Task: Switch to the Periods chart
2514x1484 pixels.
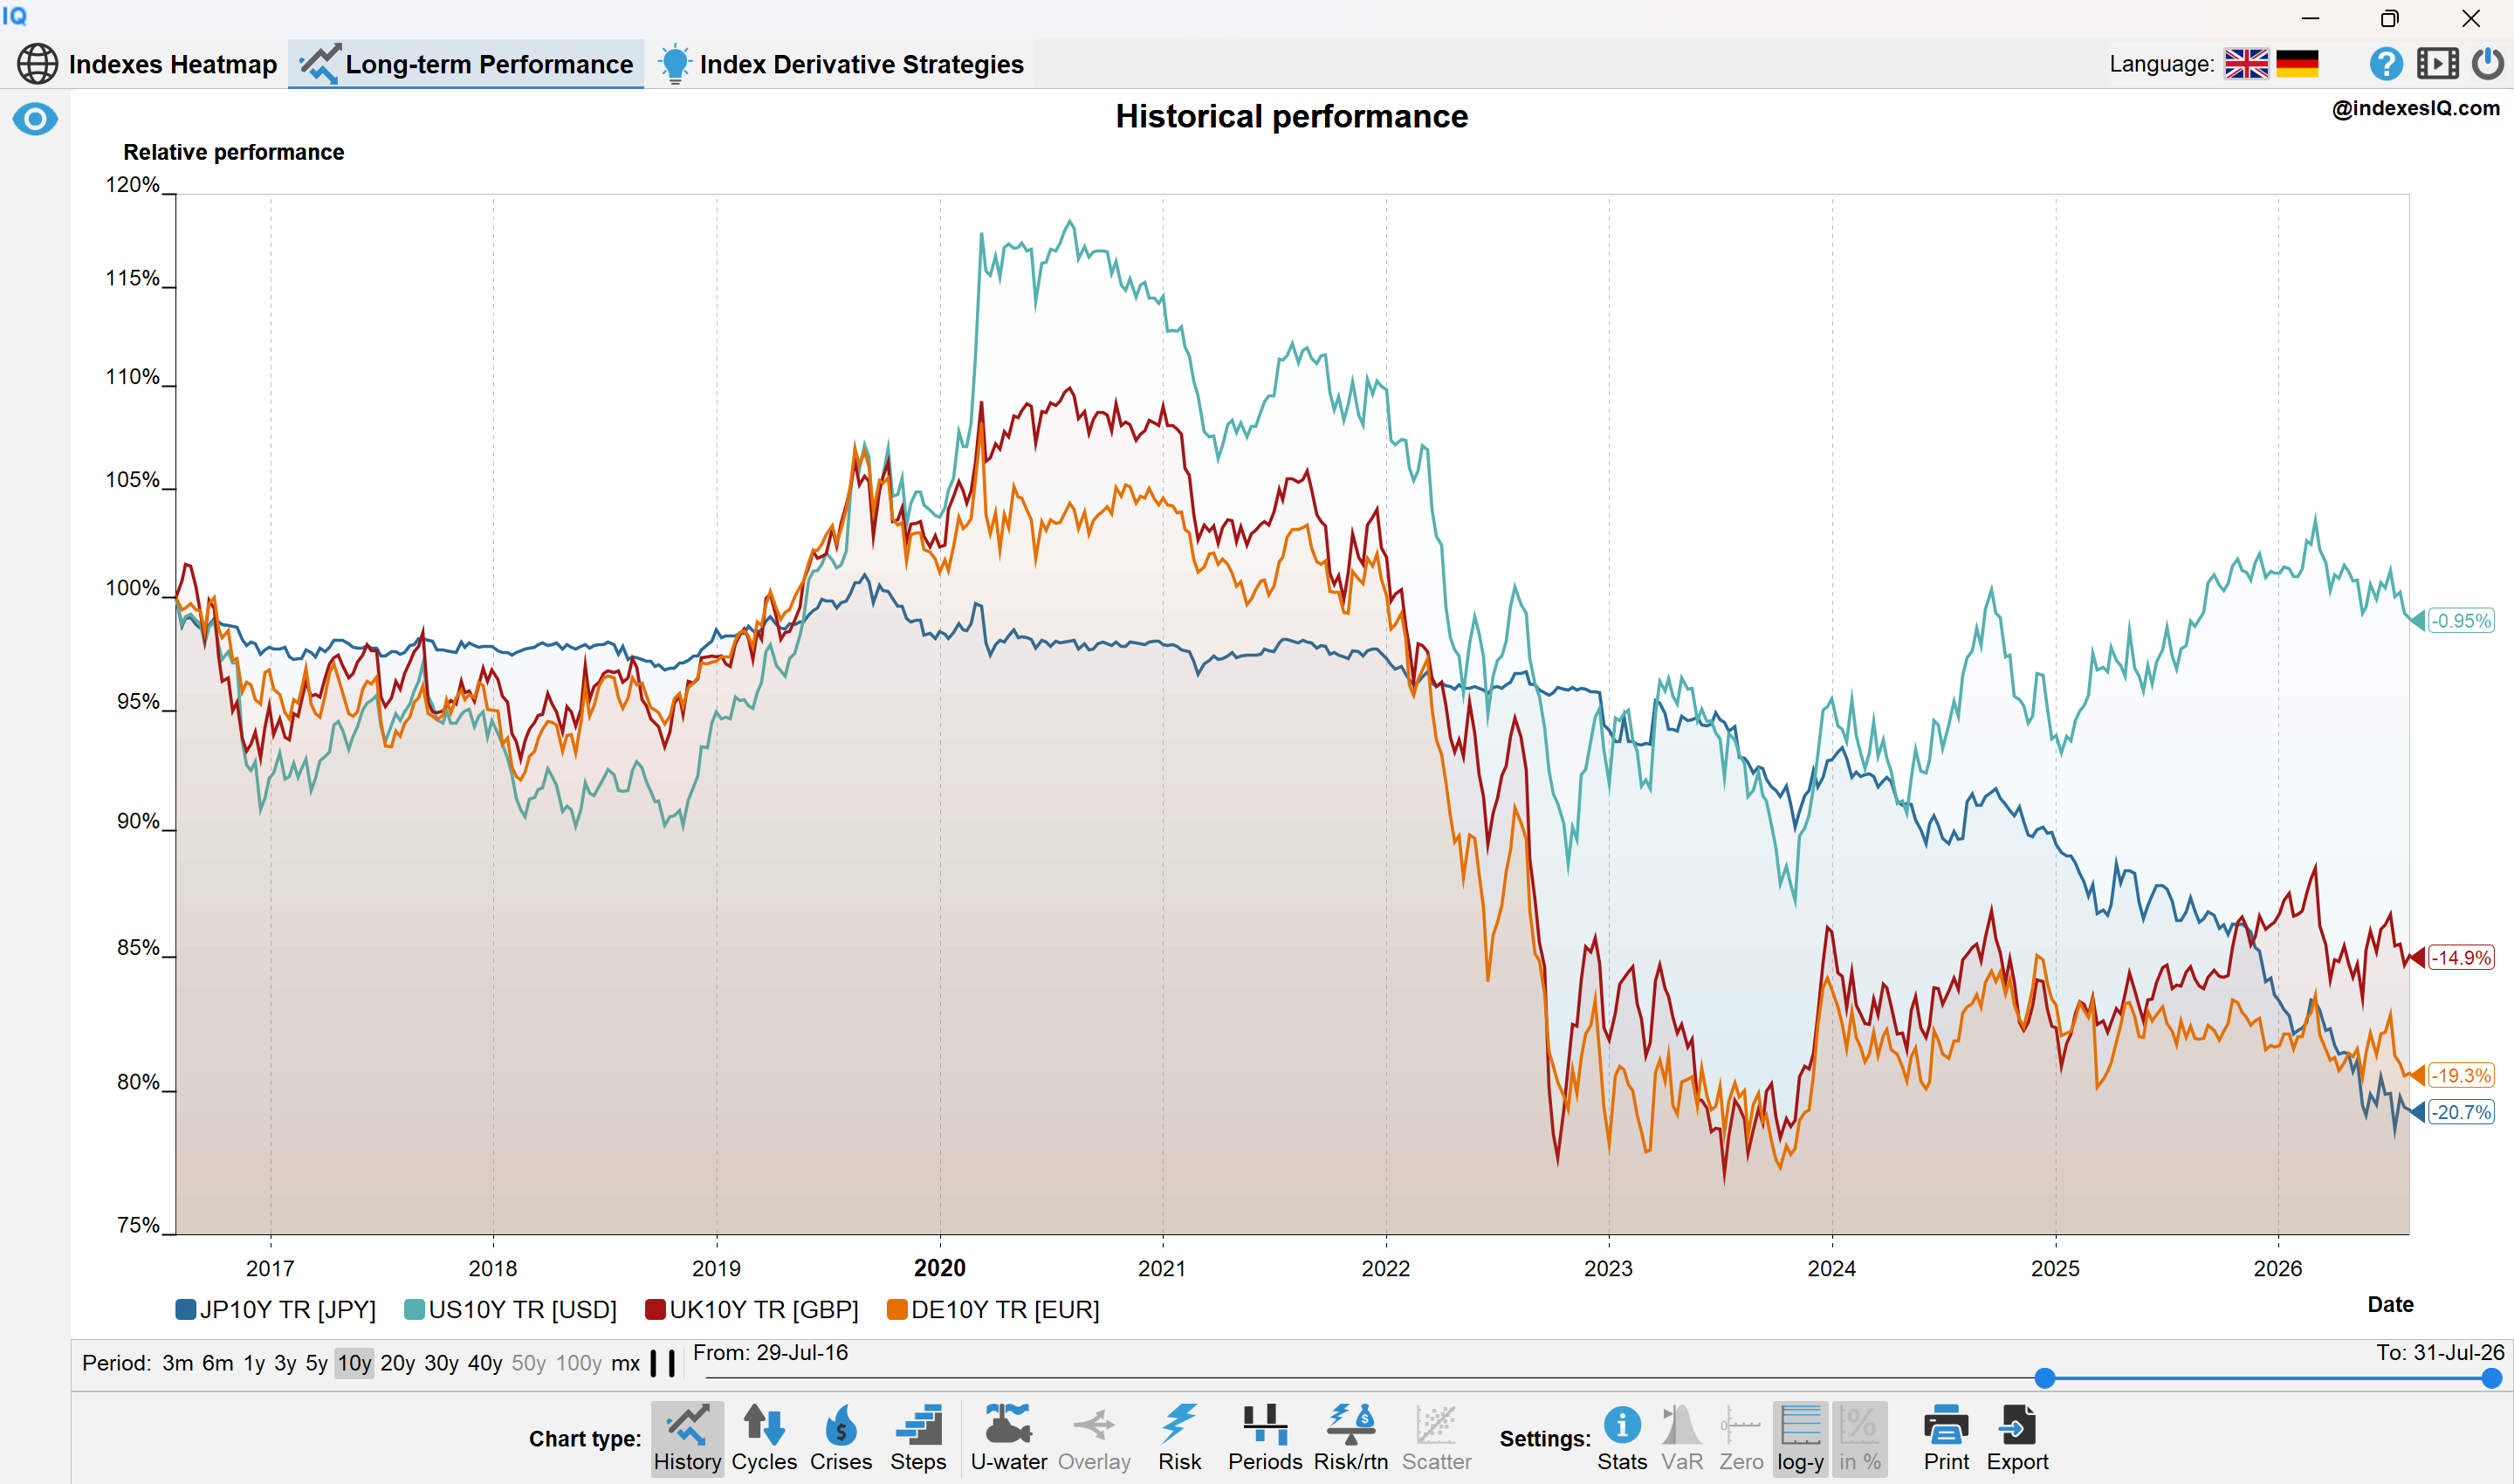Action: (x=1265, y=1438)
